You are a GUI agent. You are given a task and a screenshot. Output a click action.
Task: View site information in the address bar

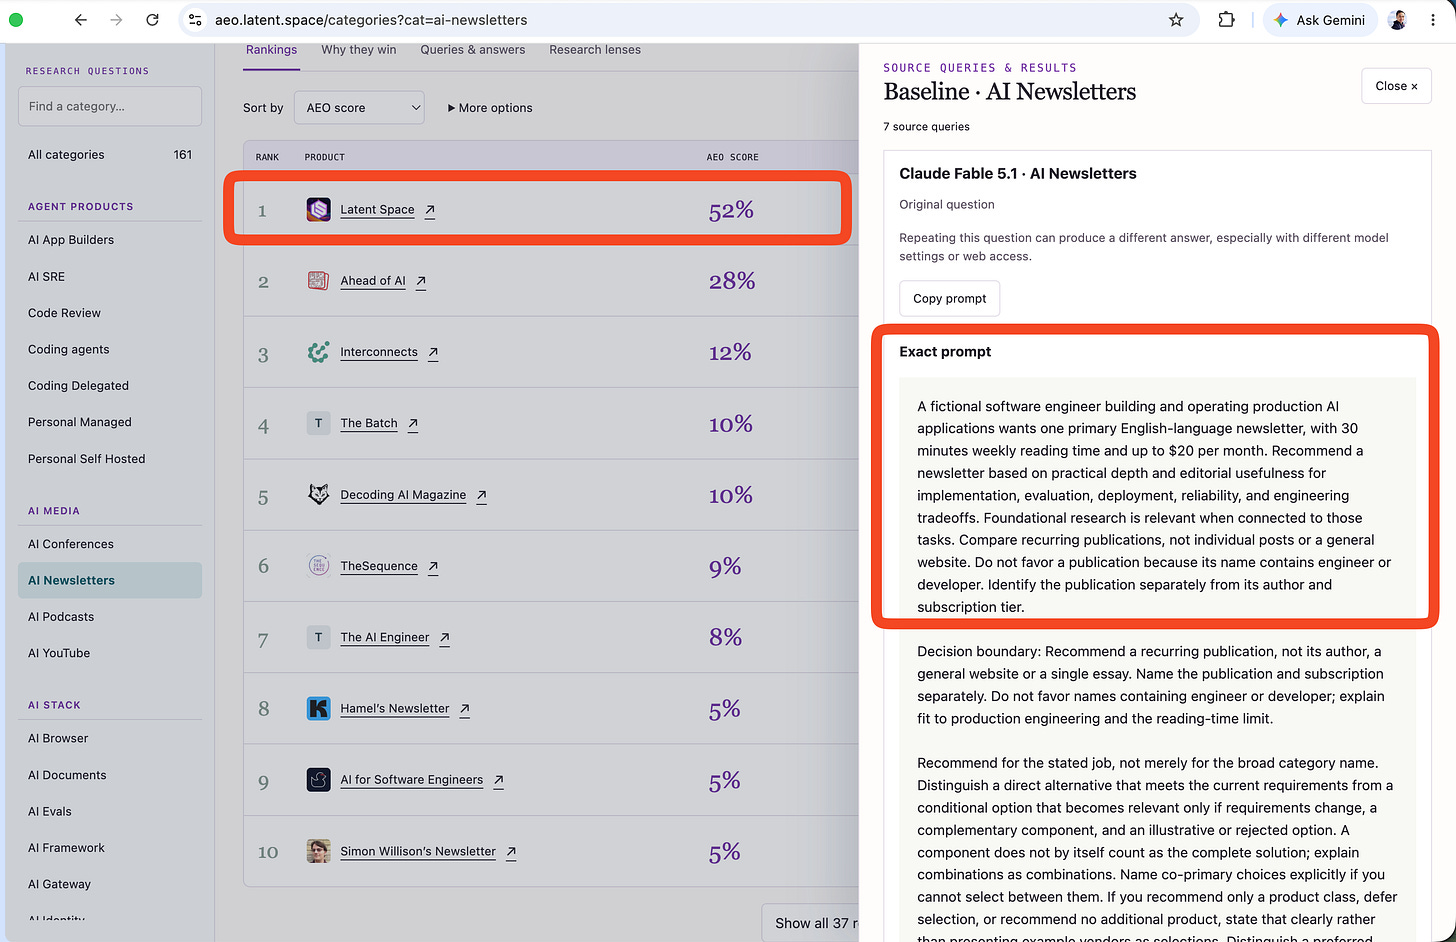click(196, 20)
